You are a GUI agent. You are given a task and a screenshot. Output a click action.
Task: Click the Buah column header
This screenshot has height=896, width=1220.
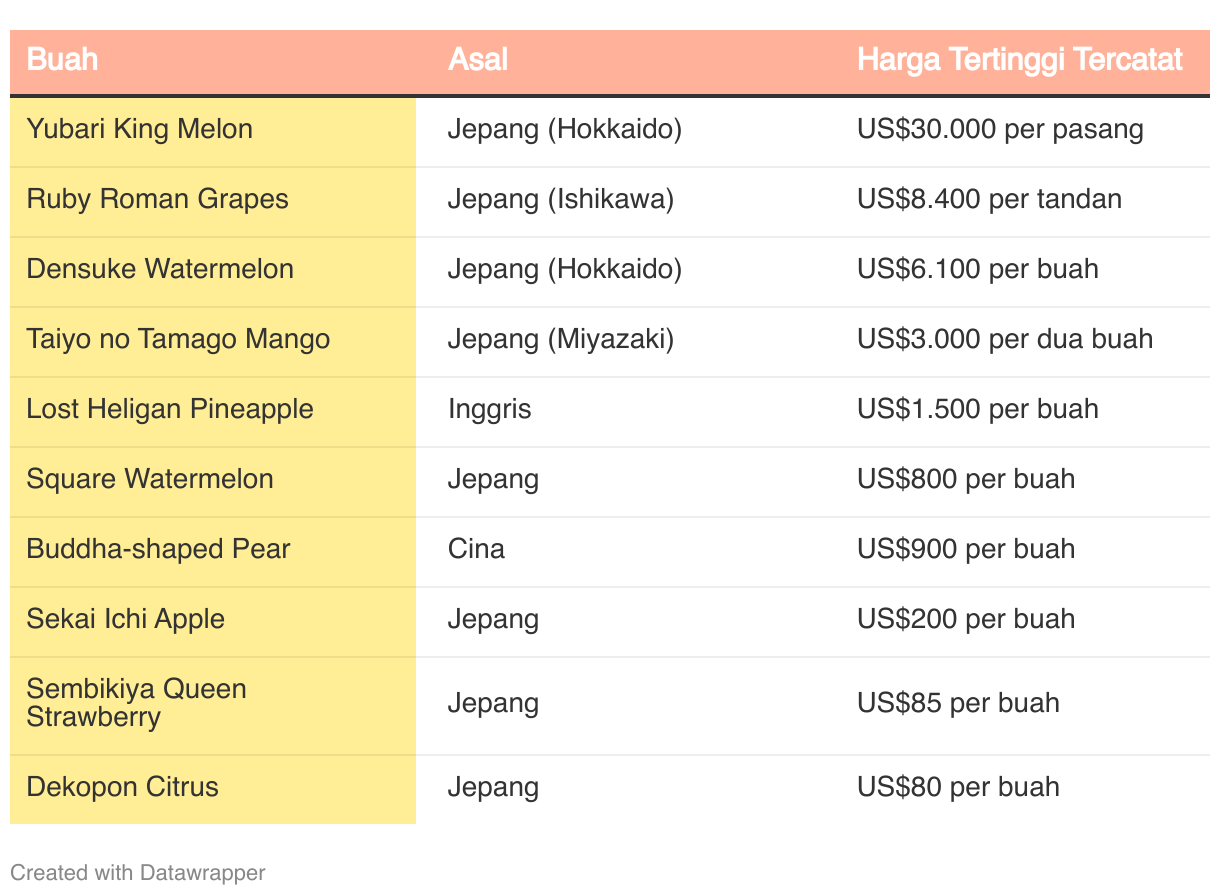tap(62, 60)
